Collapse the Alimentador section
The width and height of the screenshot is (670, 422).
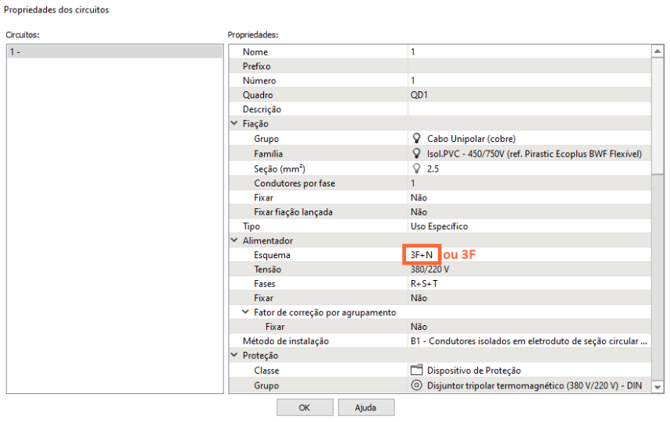(x=234, y=241)
